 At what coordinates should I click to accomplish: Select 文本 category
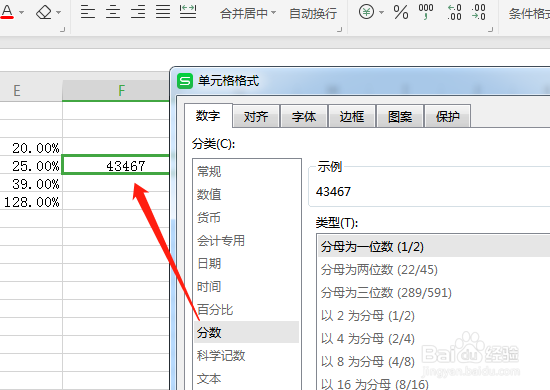click(246, 378)
